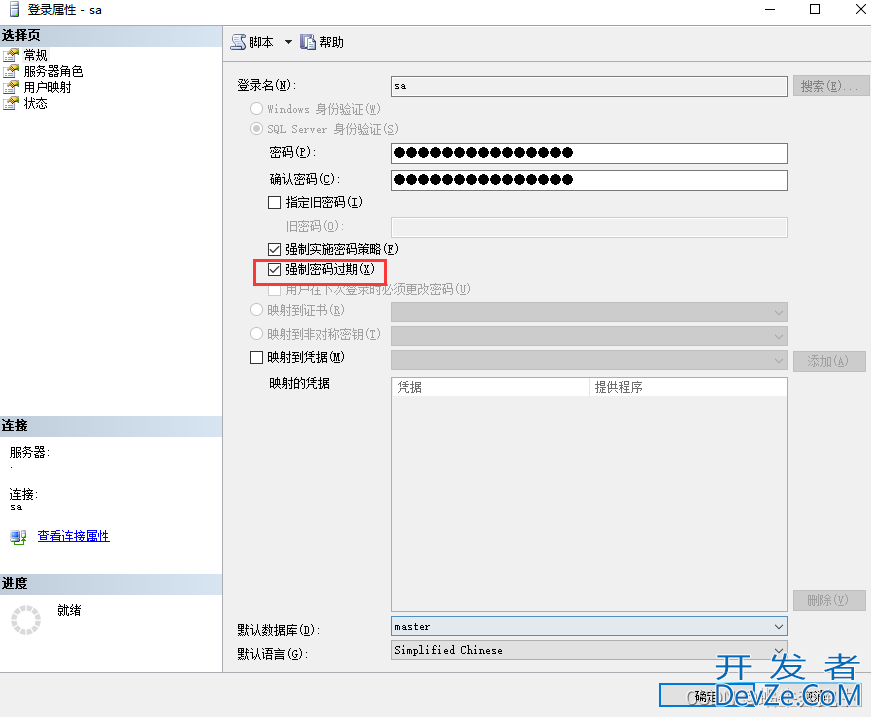
Task: Click the 删除 button
Action: point(829,600)
